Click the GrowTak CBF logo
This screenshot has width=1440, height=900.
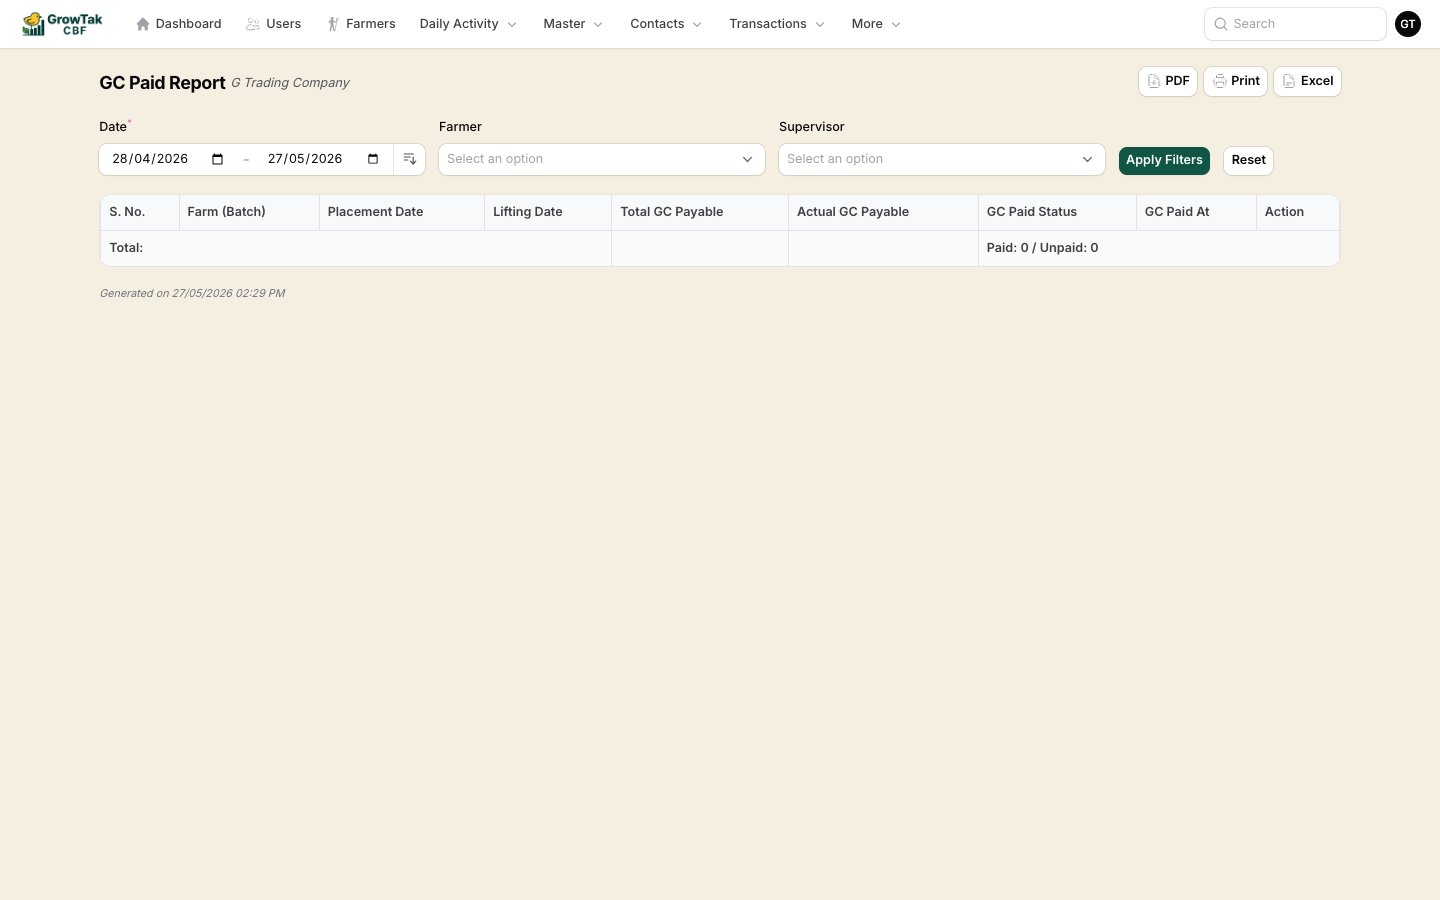coord(63,24)
